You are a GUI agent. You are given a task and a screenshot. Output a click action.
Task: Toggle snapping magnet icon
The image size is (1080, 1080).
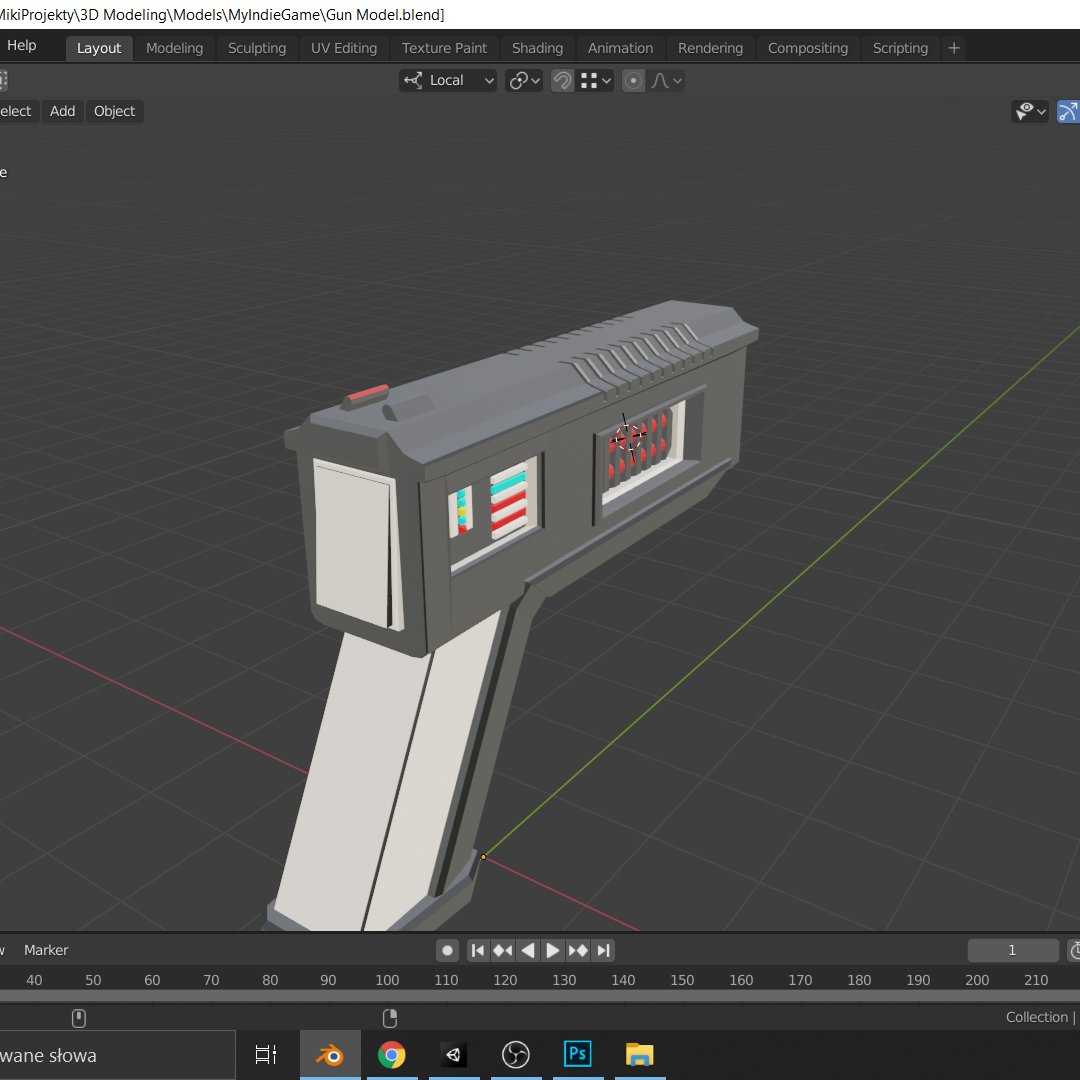click(x=562, y=81)
